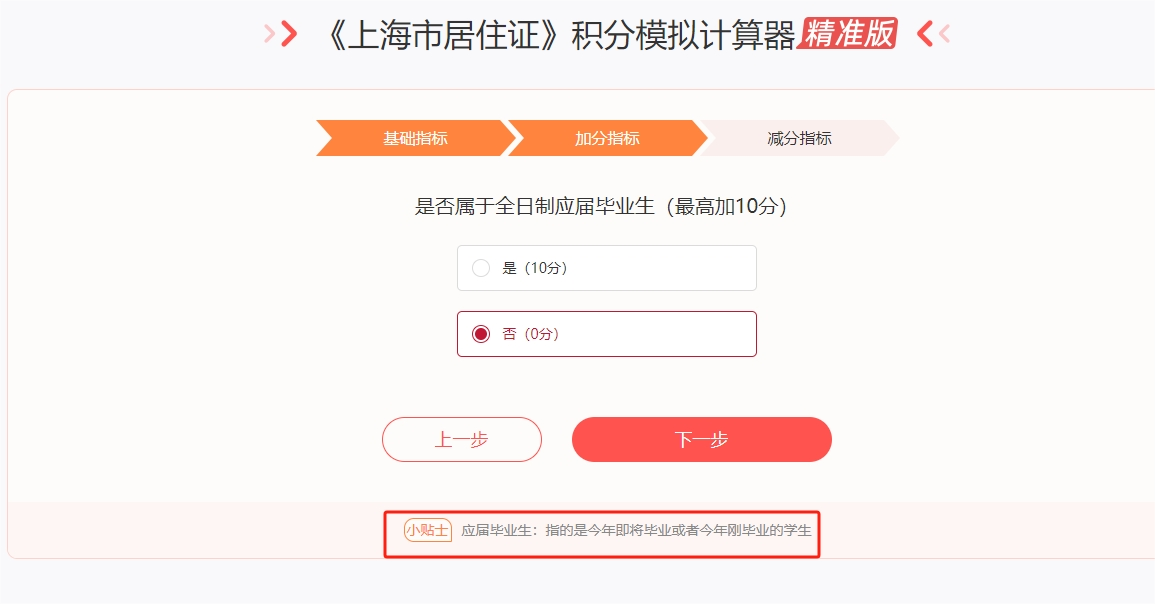Viewport: 1155px width, 604px height.
Task: Open the 加分指标 step tab
Action: [607, 138]
